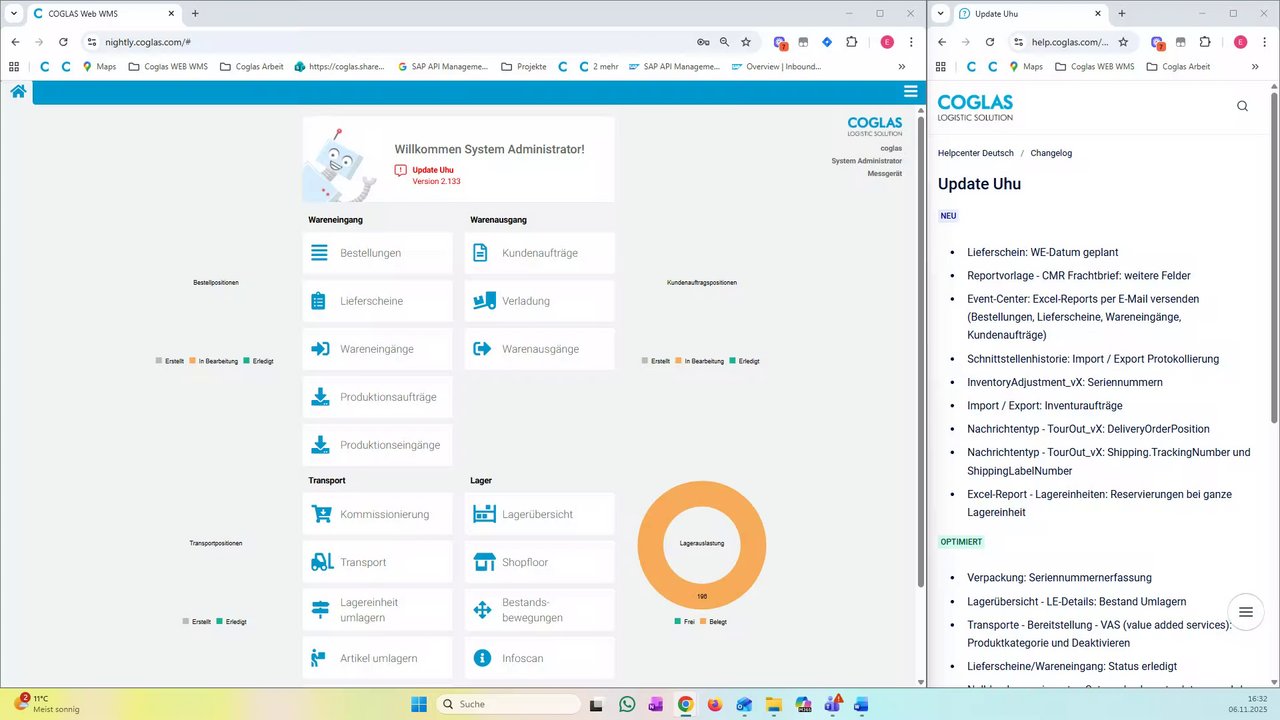Open the Warenausgänge tile

540,349
